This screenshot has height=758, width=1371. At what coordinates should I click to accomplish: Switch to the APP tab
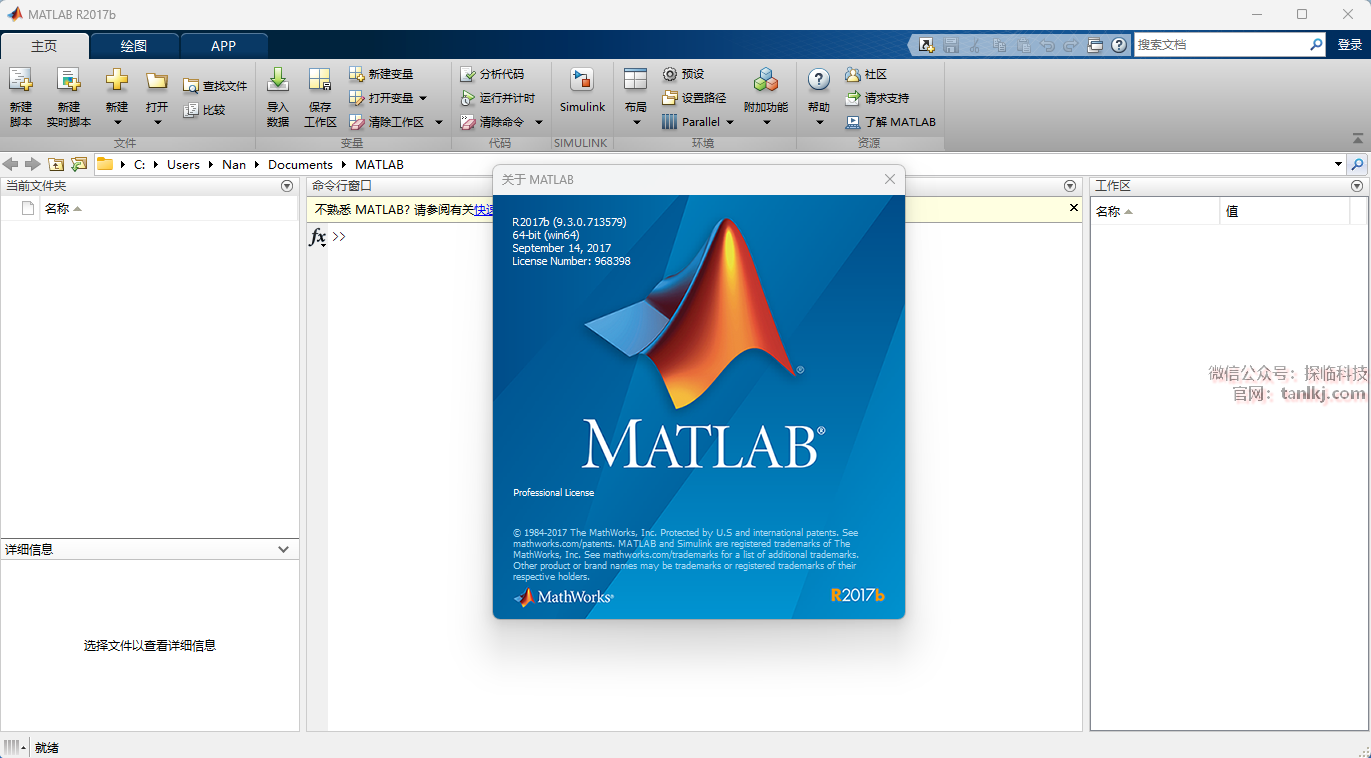pos(224,46)
